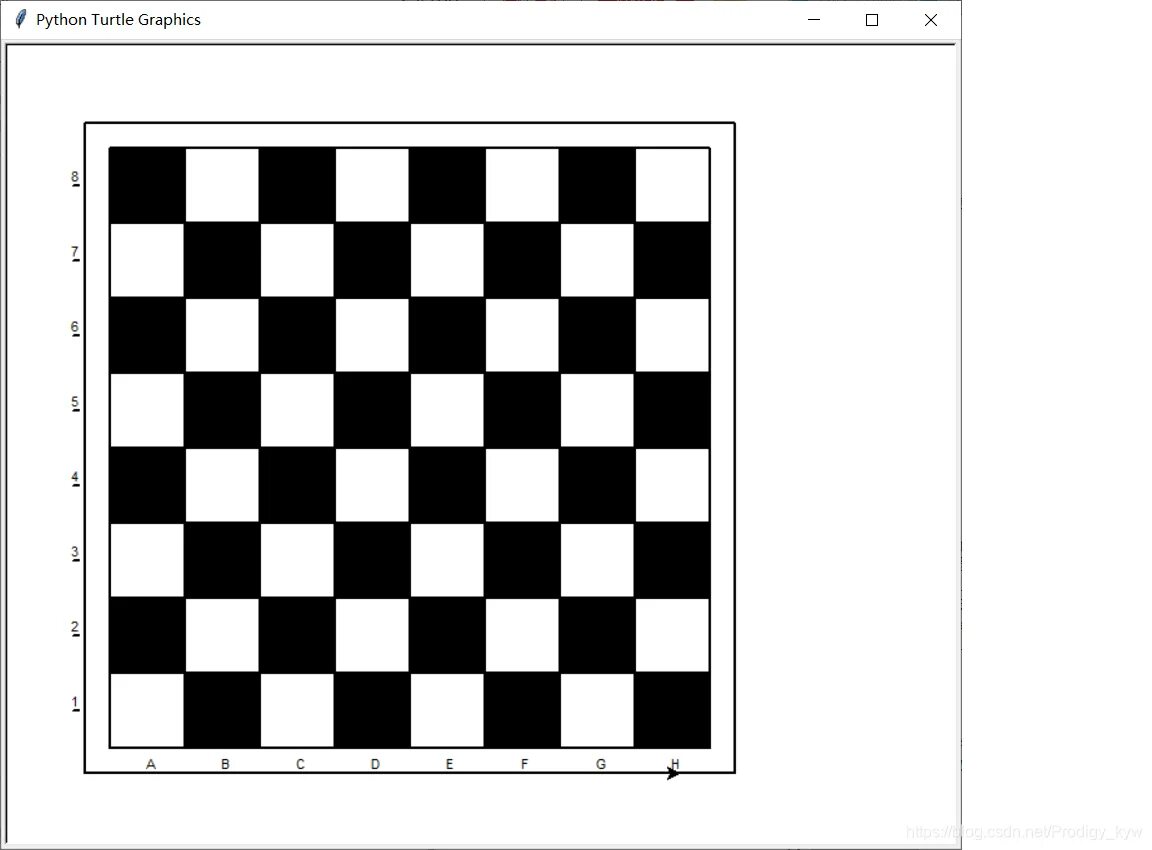
Task: Minimize the Python Turtle Graphics window
Action: [x=813, y=20]
